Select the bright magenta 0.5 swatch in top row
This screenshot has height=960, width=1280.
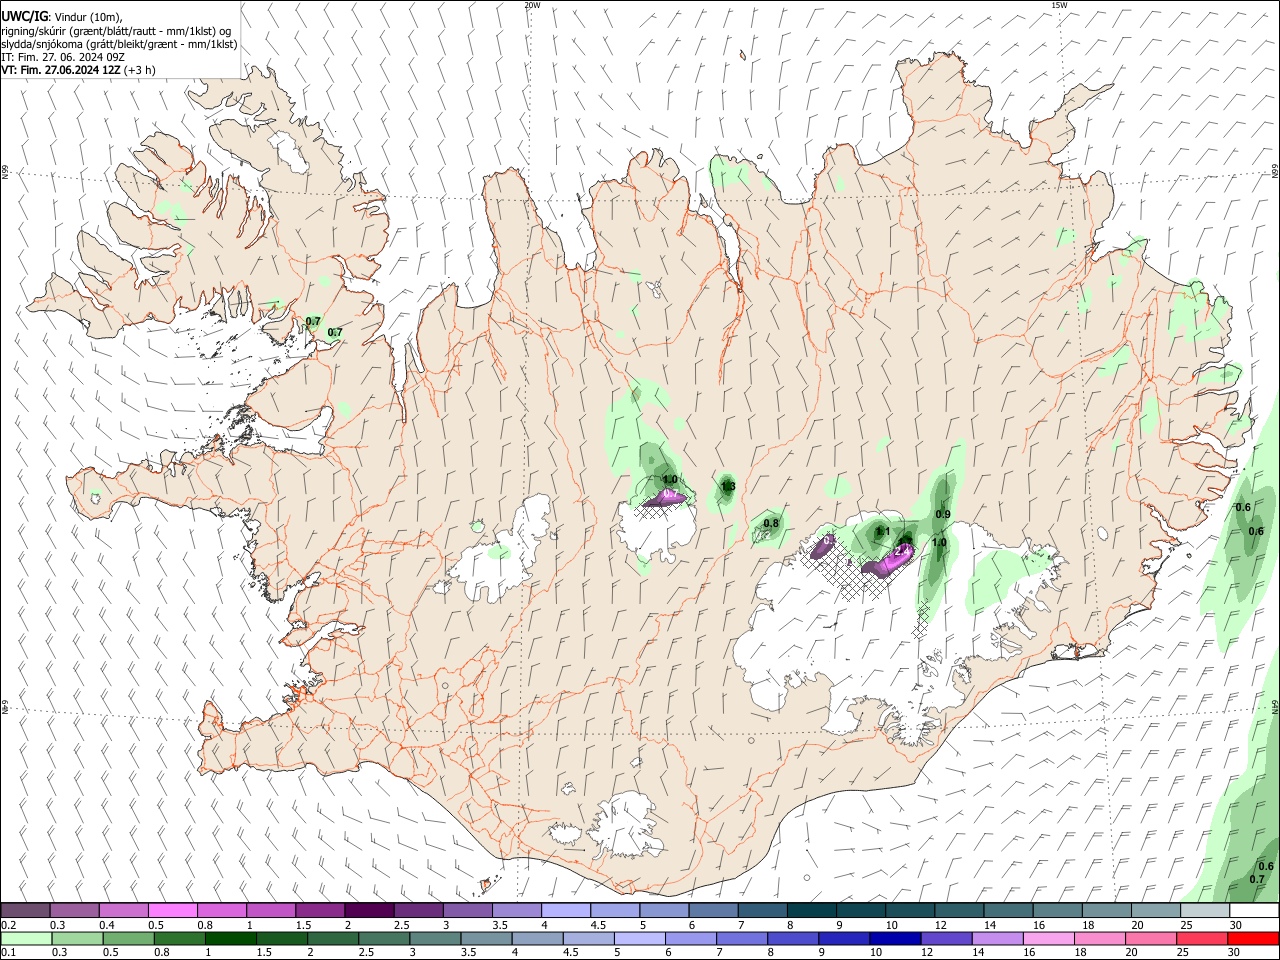[x=173, y=910]
